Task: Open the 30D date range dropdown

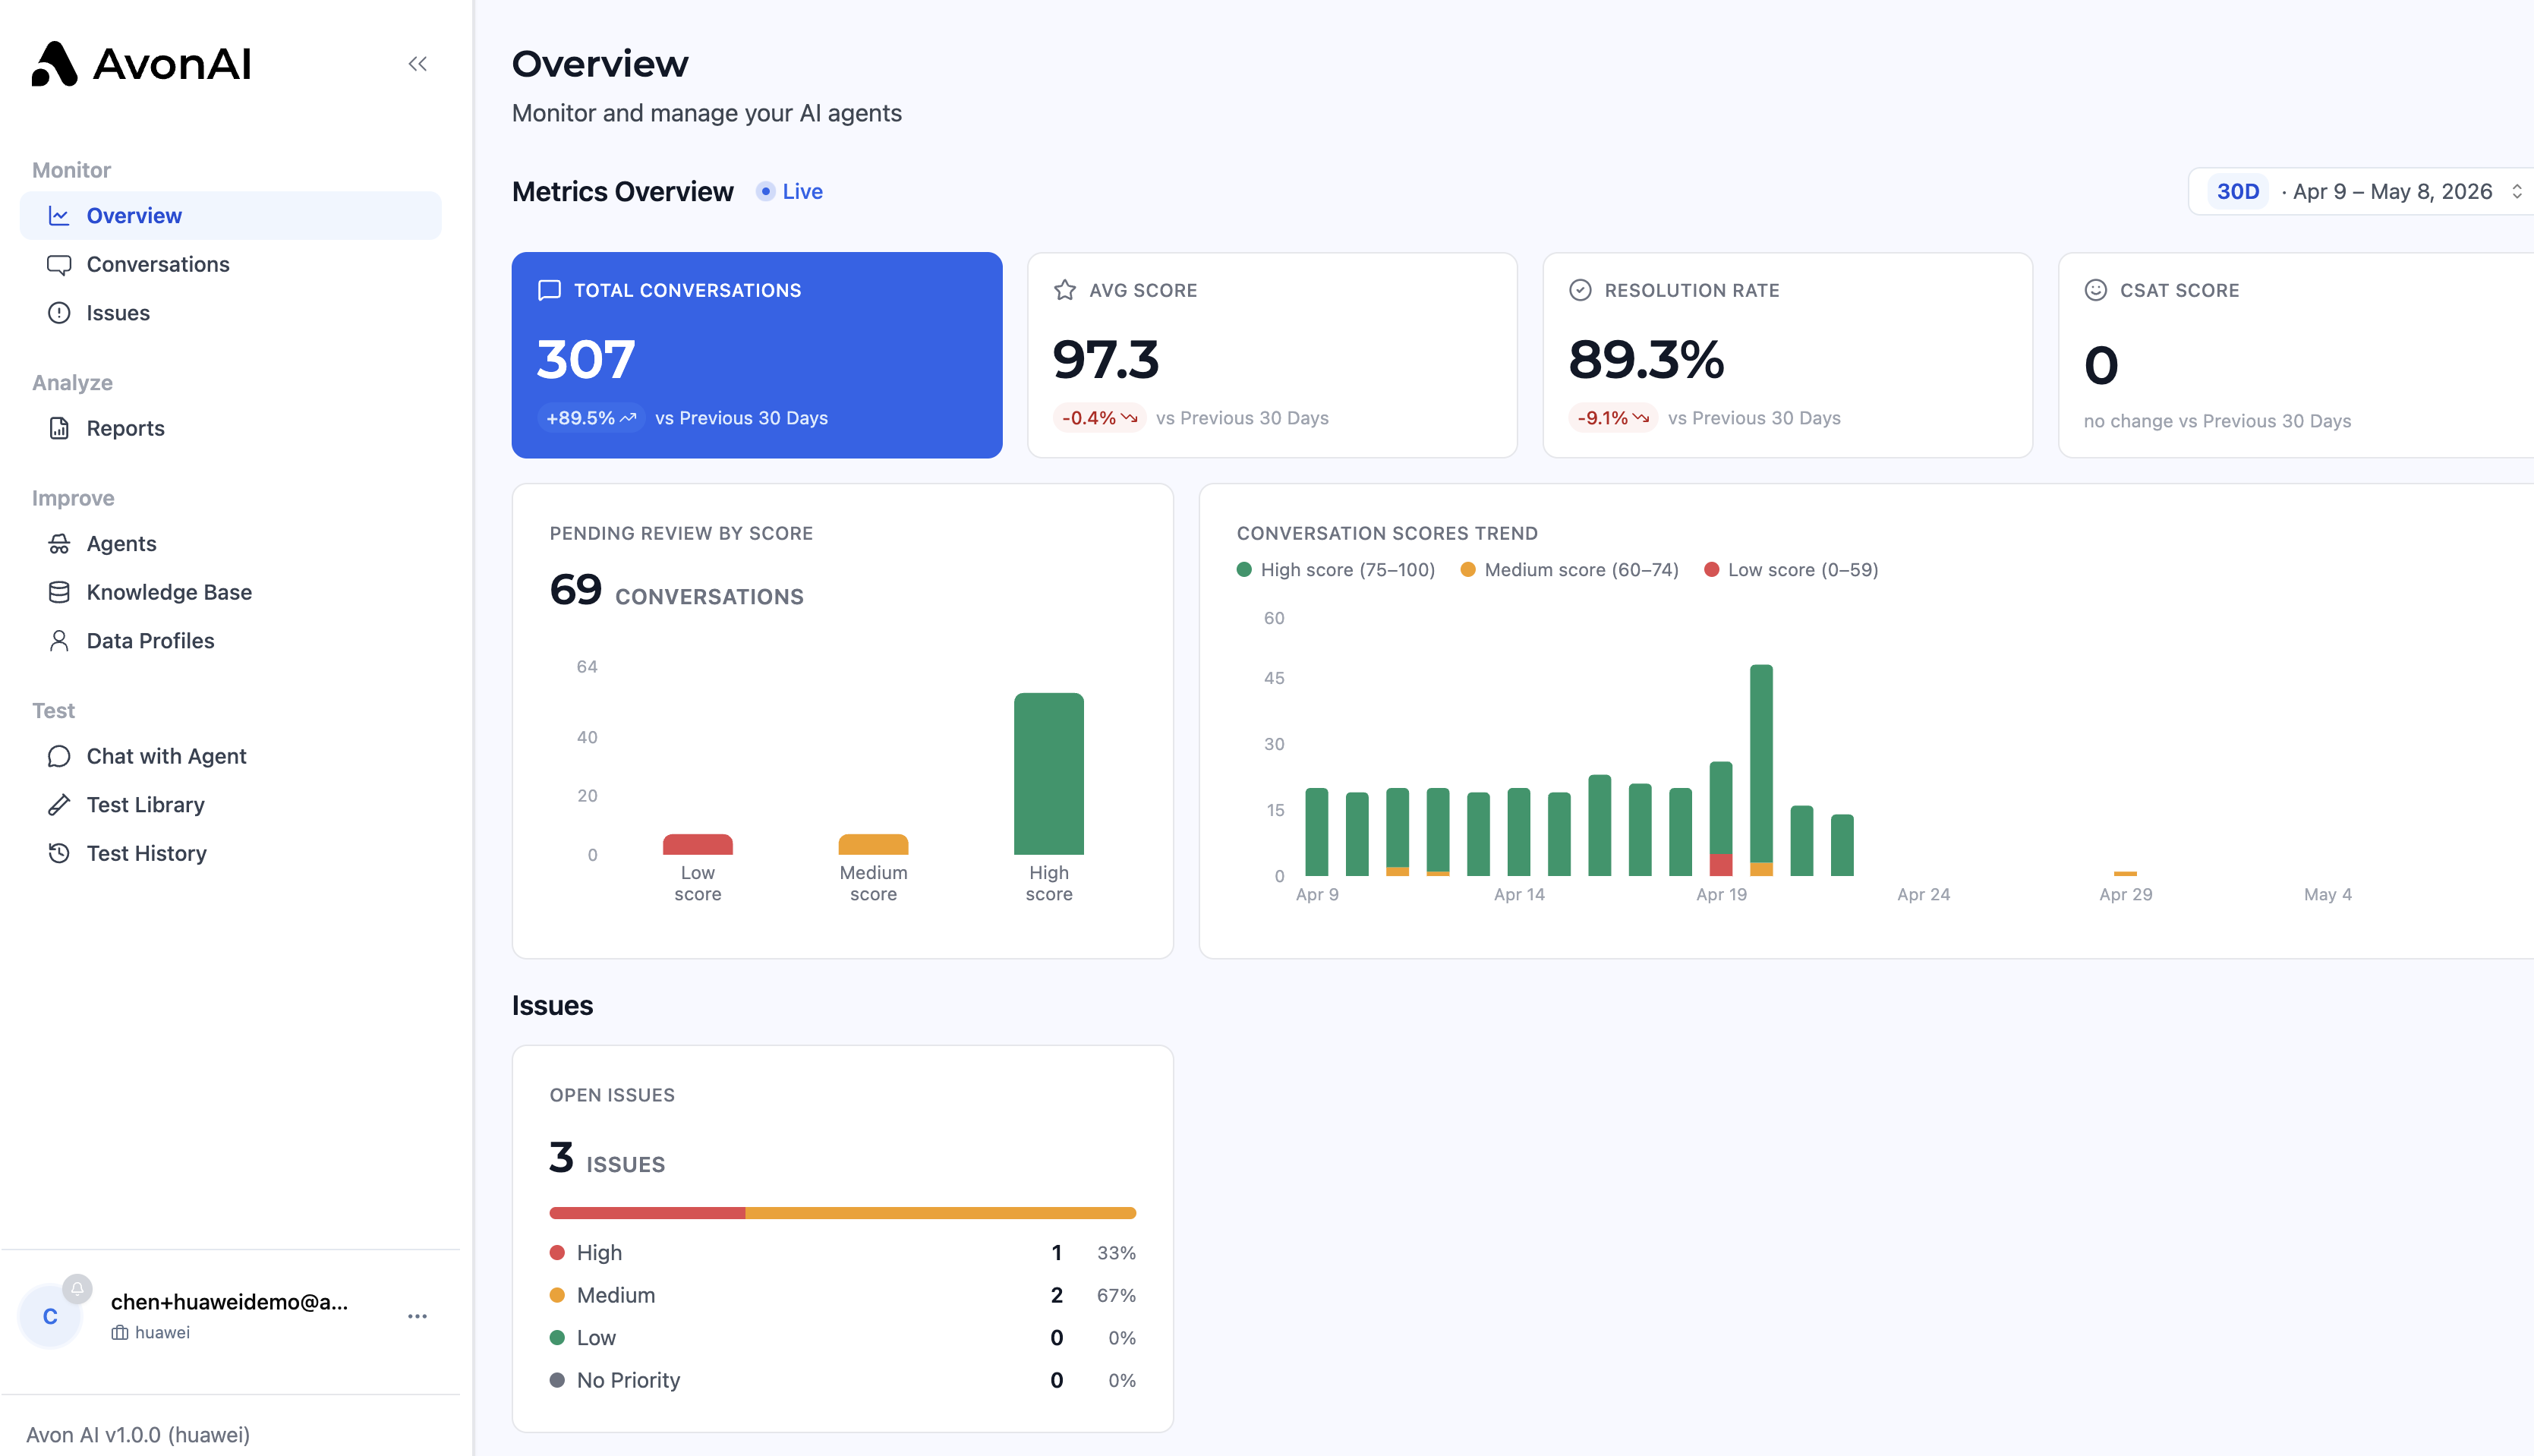Action: coord(2362,191)
